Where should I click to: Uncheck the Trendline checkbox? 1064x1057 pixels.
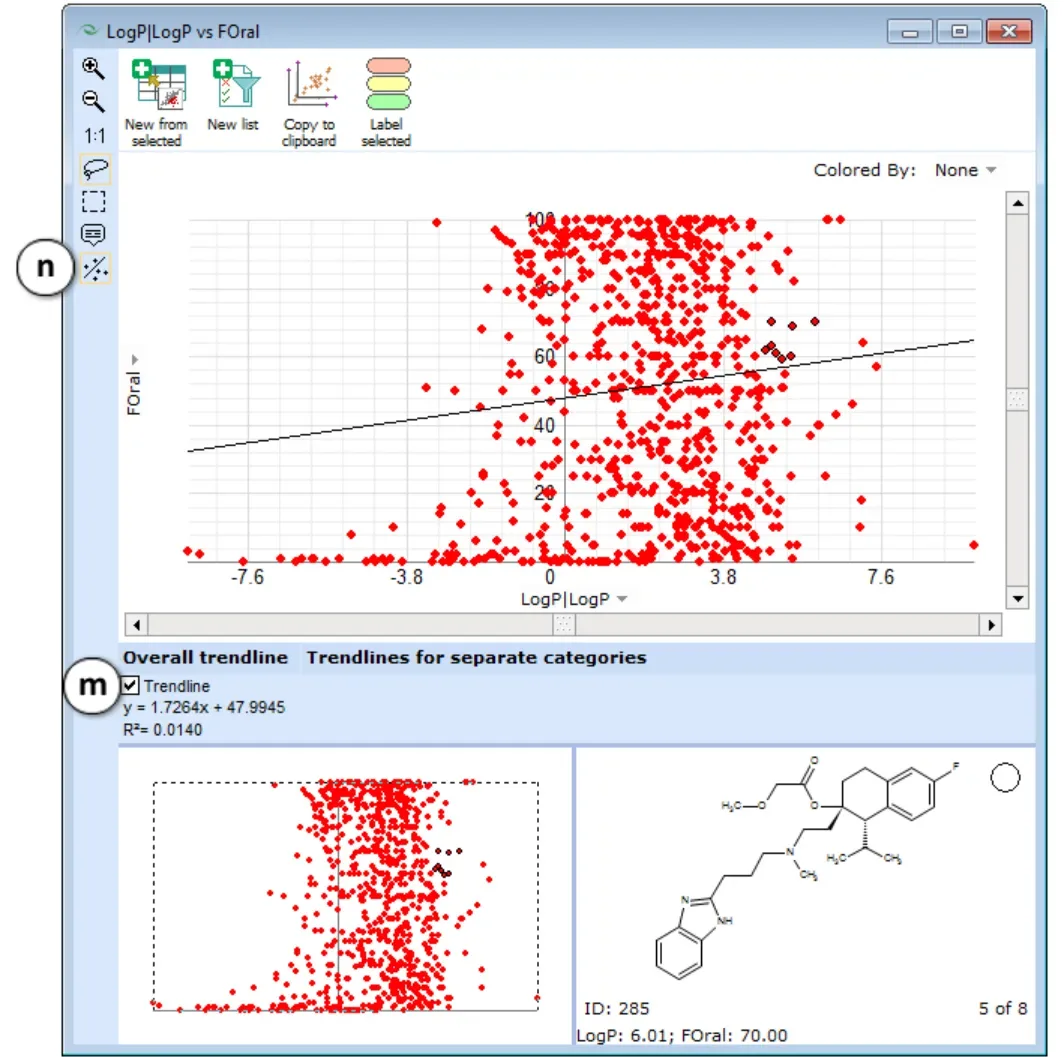click(130, 685)
